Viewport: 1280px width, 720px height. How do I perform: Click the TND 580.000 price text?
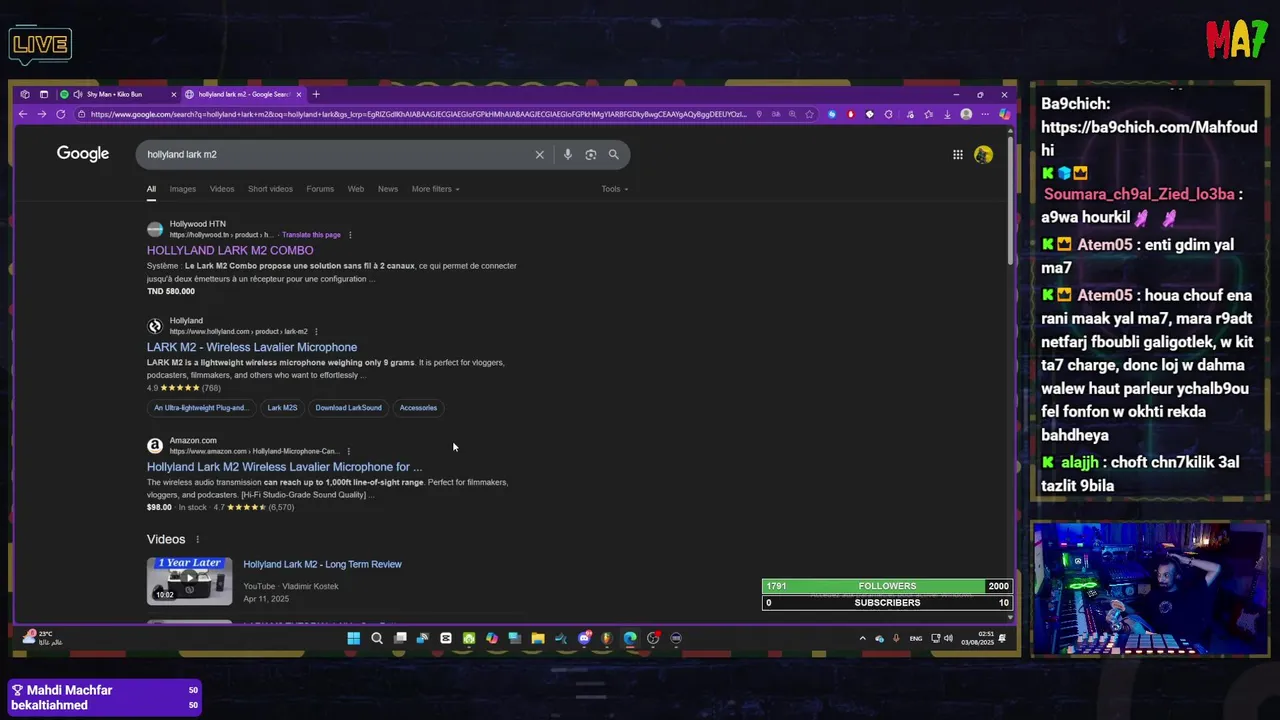click(x=171, y=291)
